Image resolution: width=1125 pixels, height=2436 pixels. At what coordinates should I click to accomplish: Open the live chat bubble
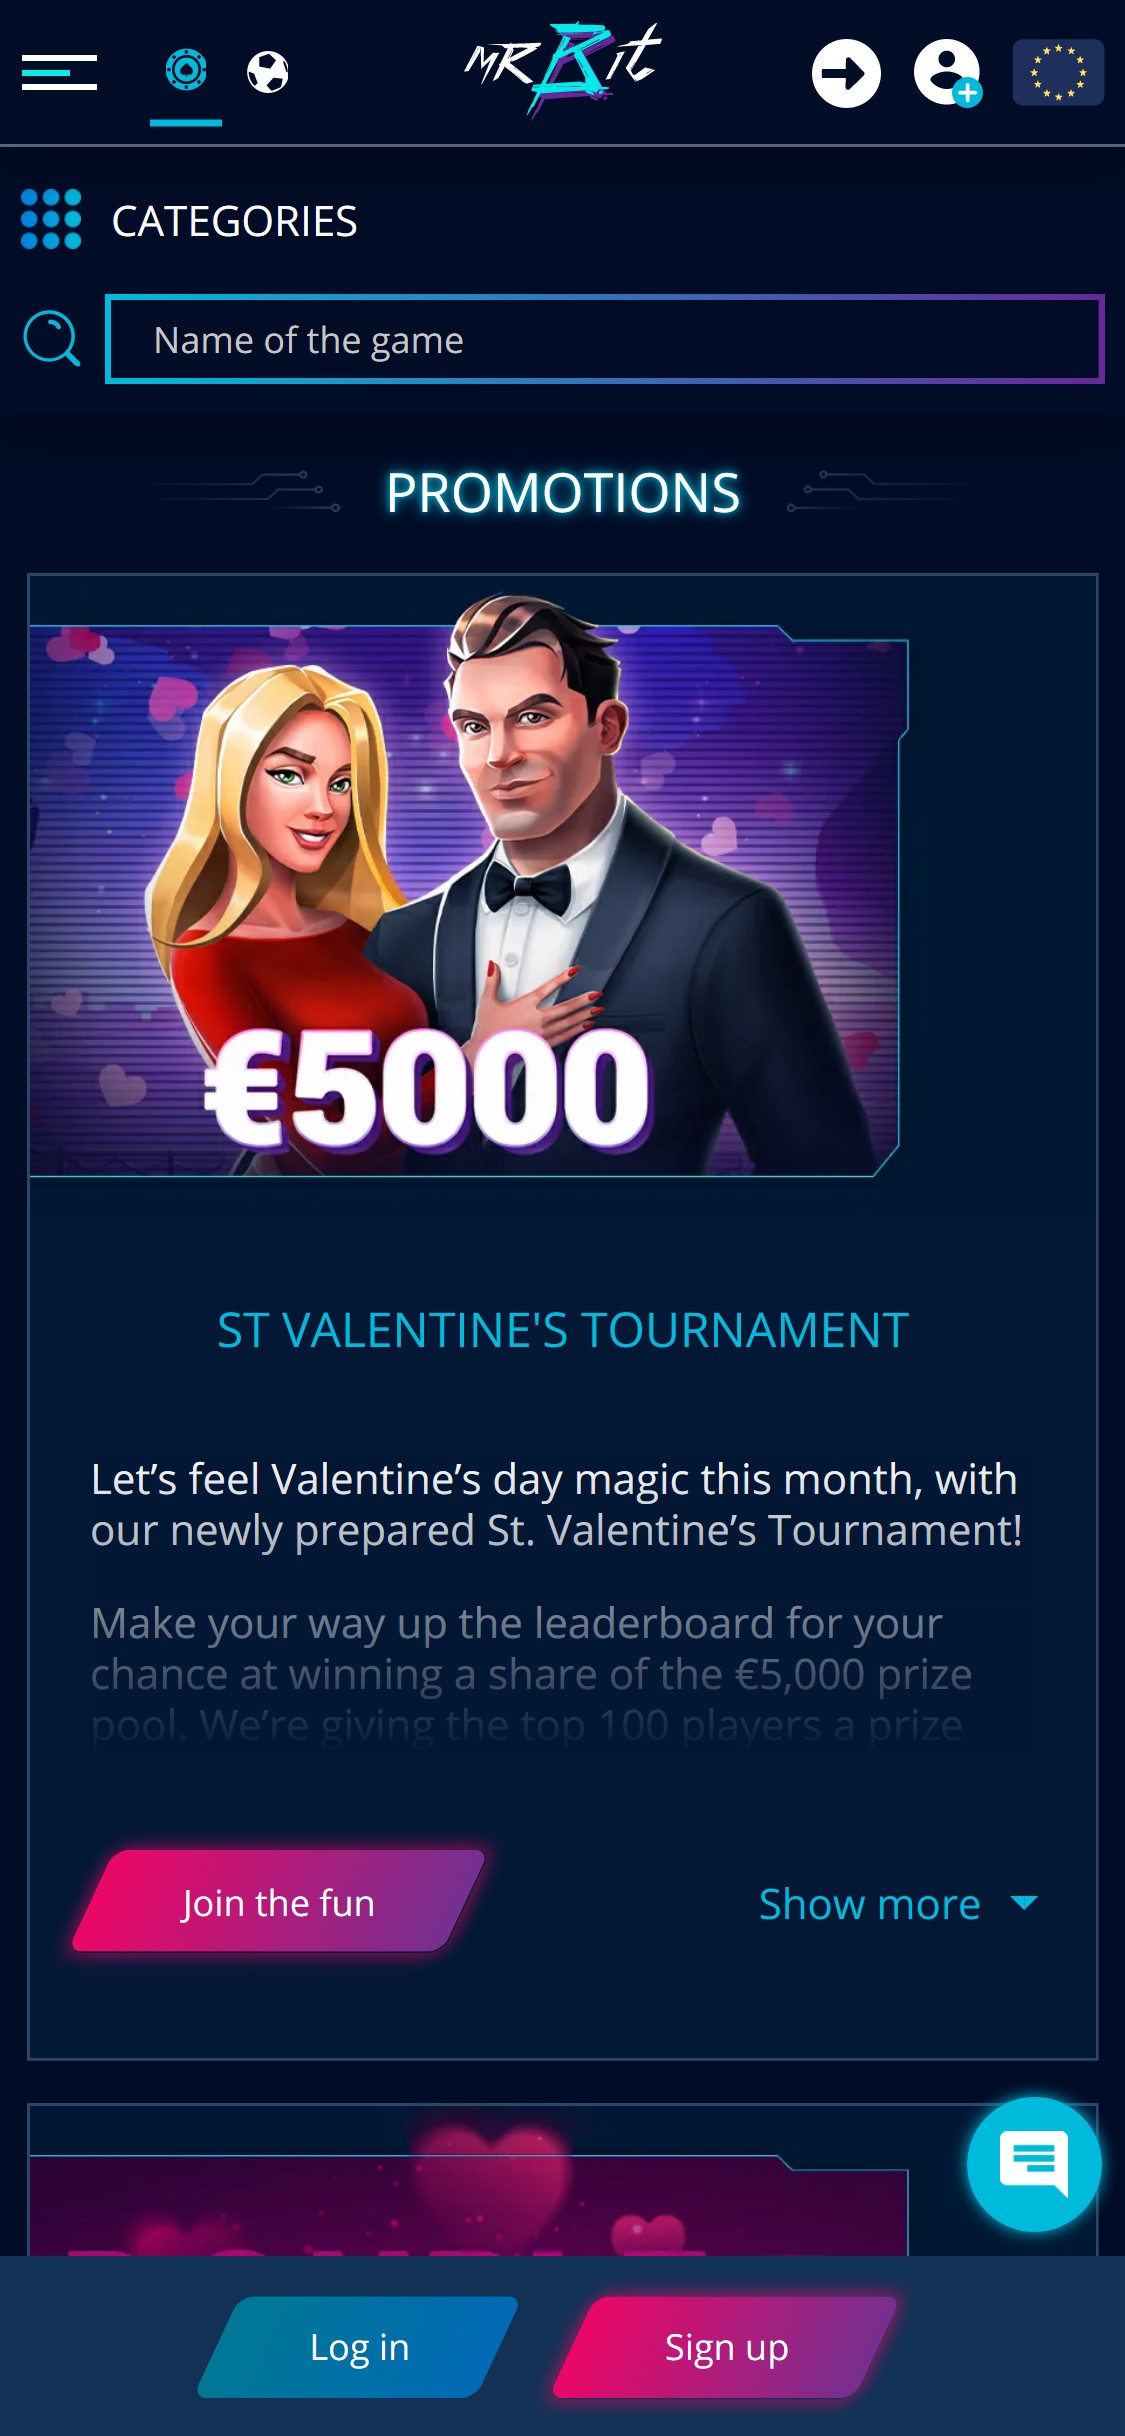[1034, 2164]
